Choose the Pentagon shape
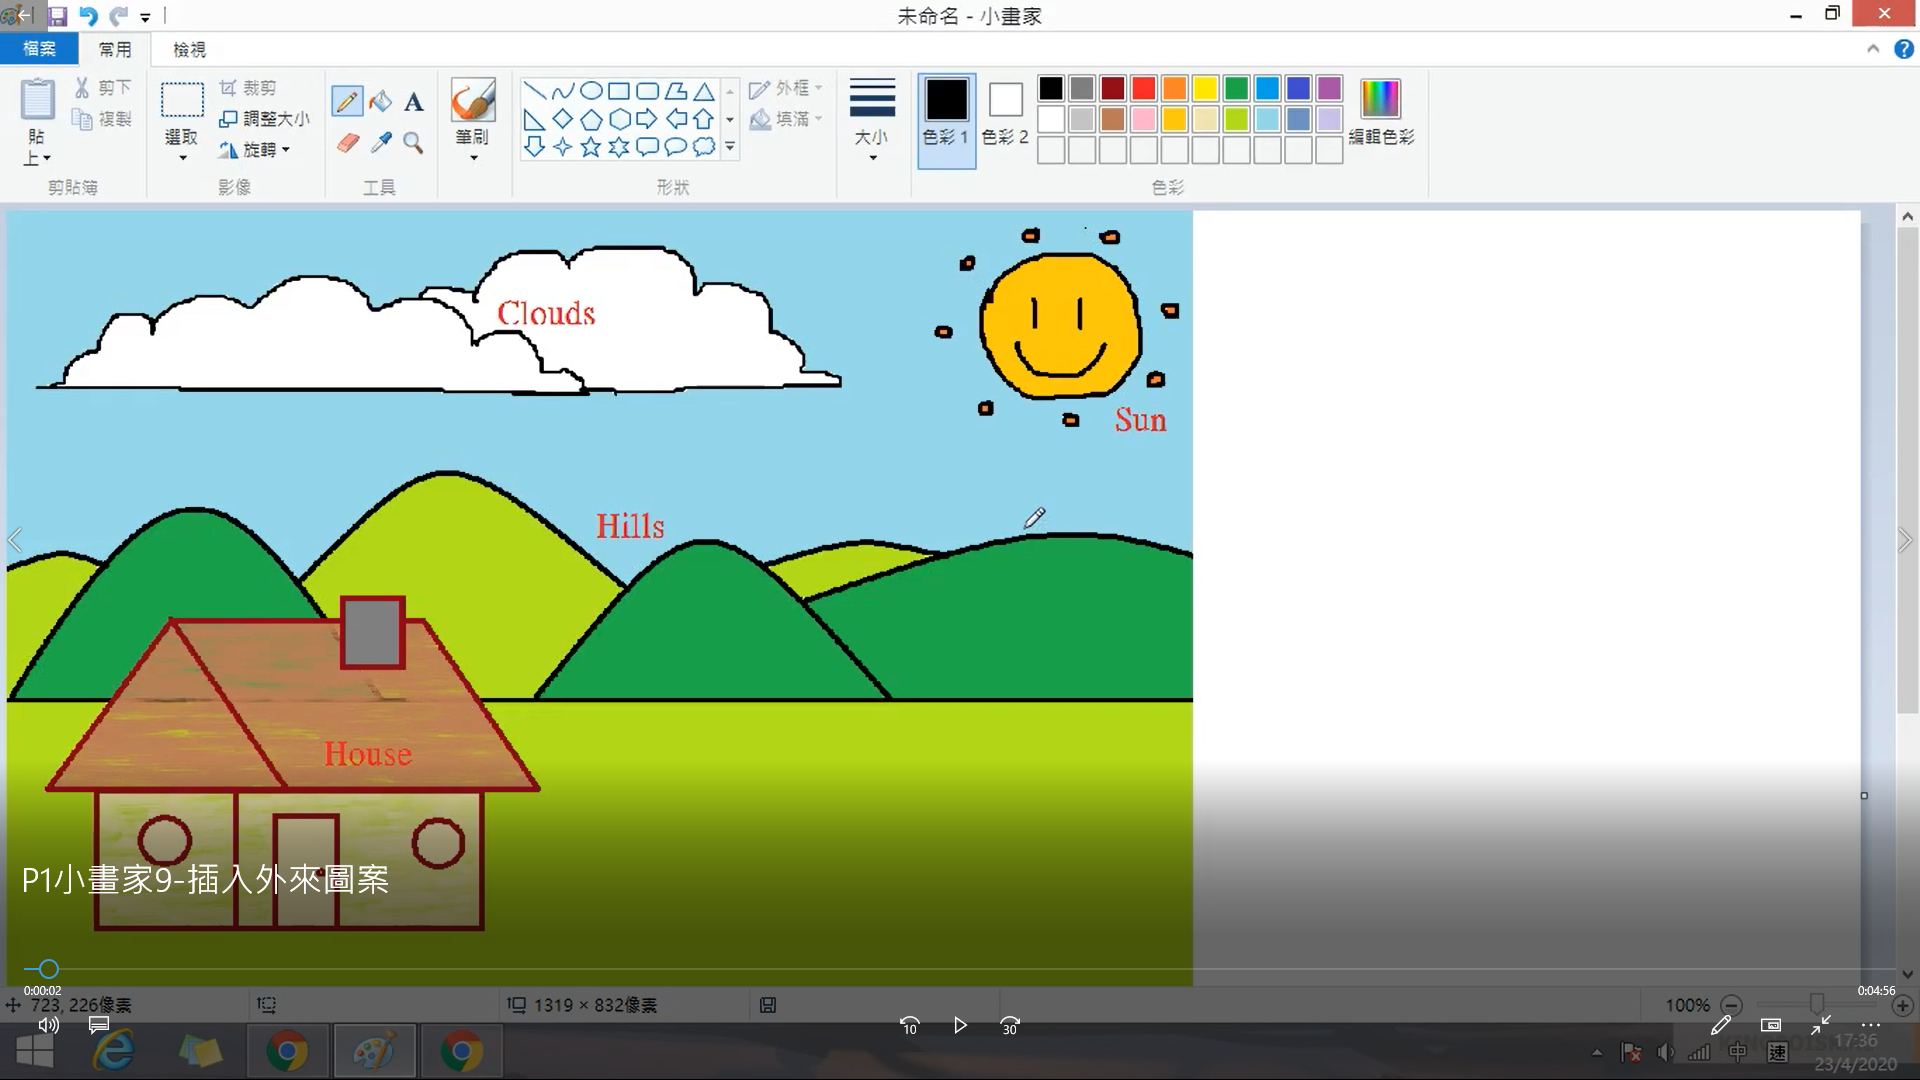The image size is (1920, 1080). pyautogui.click(x=591, y=119)
